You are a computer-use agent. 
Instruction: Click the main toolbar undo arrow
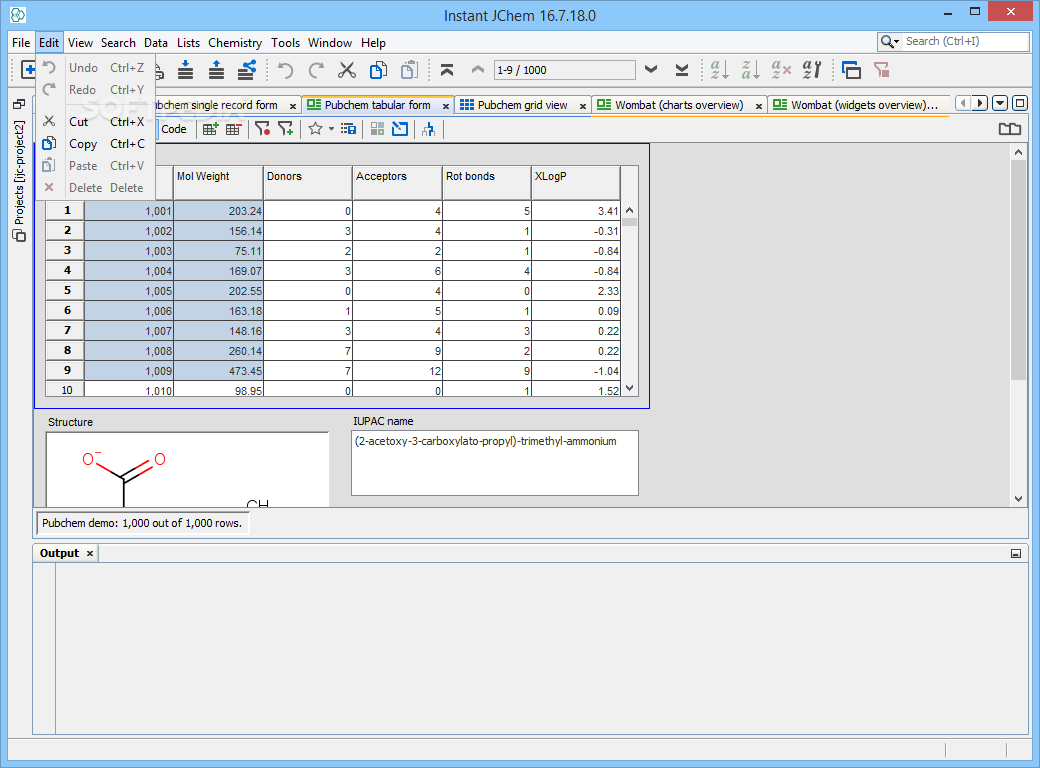[285, 70]
